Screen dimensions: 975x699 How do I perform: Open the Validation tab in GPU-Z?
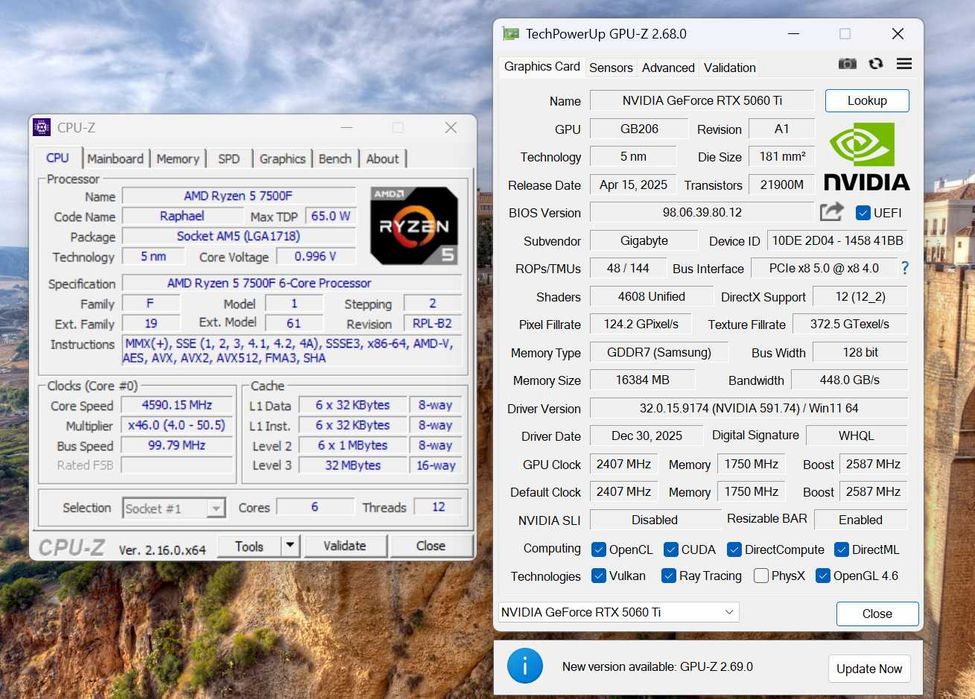point(729,67)
